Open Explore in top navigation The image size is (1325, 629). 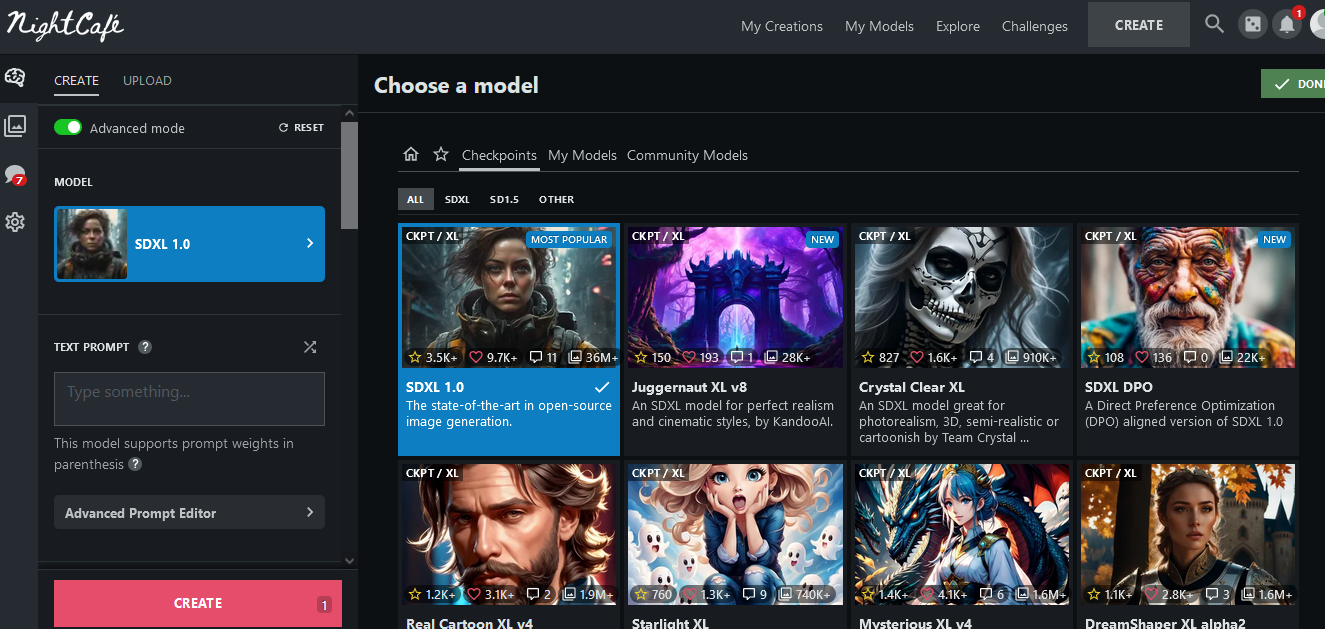958,26
